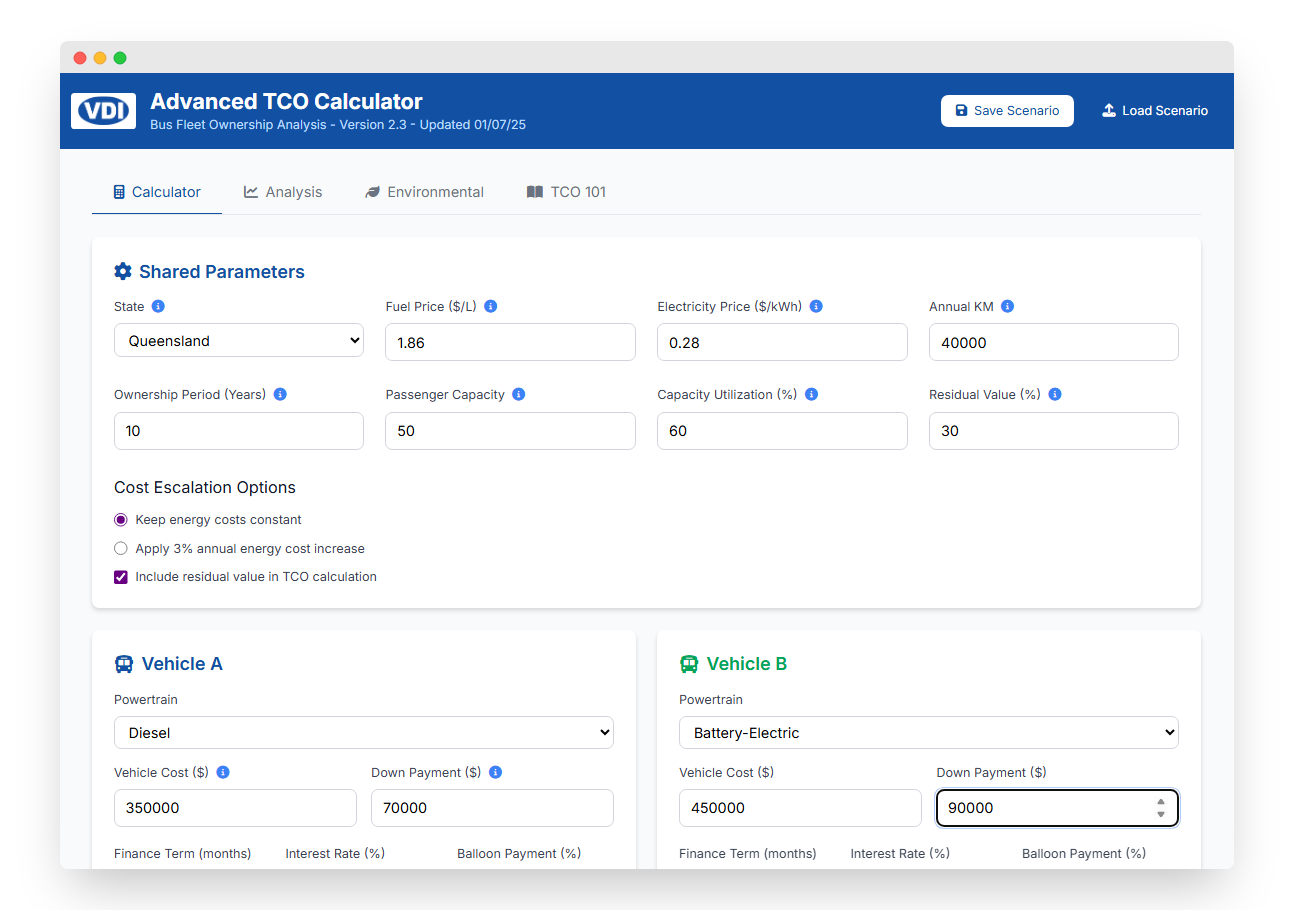1294x910 pixels.
Task: Show info tooltip for Fuel Price
Action: [x=491, y=307]
